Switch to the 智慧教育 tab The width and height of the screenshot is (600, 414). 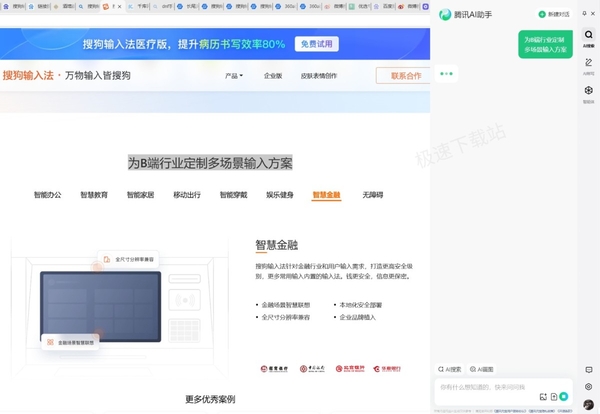click(94, 195)
